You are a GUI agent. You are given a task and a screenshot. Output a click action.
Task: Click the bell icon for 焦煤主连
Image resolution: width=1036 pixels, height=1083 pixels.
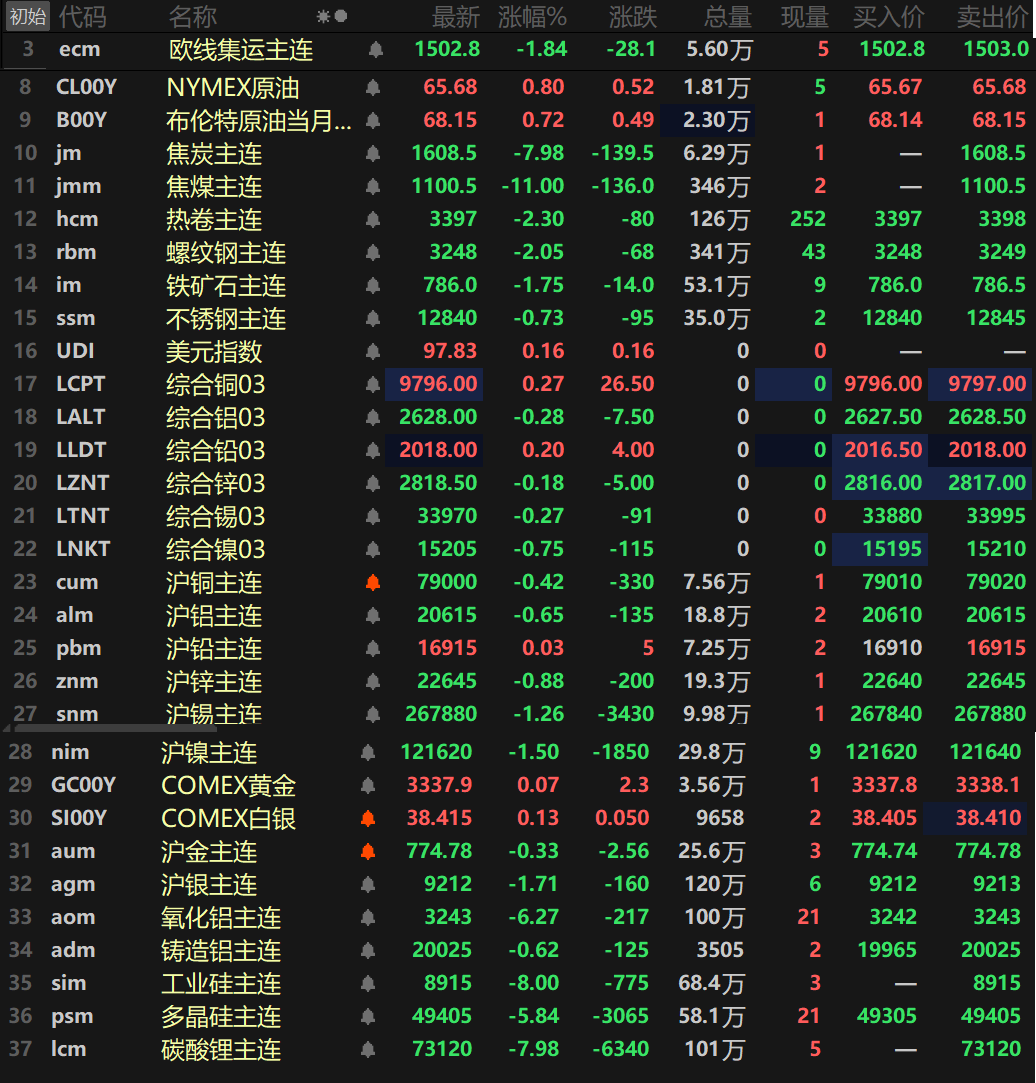coord(373,187)
